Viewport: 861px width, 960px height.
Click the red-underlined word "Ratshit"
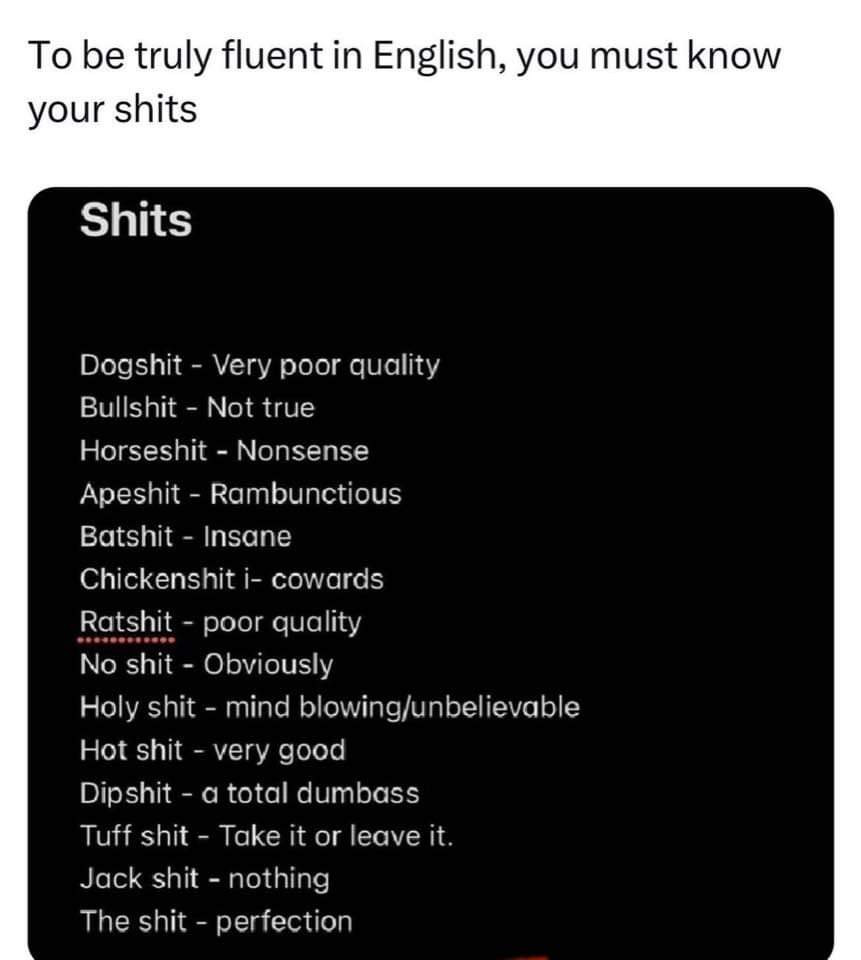pyautogui.click(x=126, y=622)
